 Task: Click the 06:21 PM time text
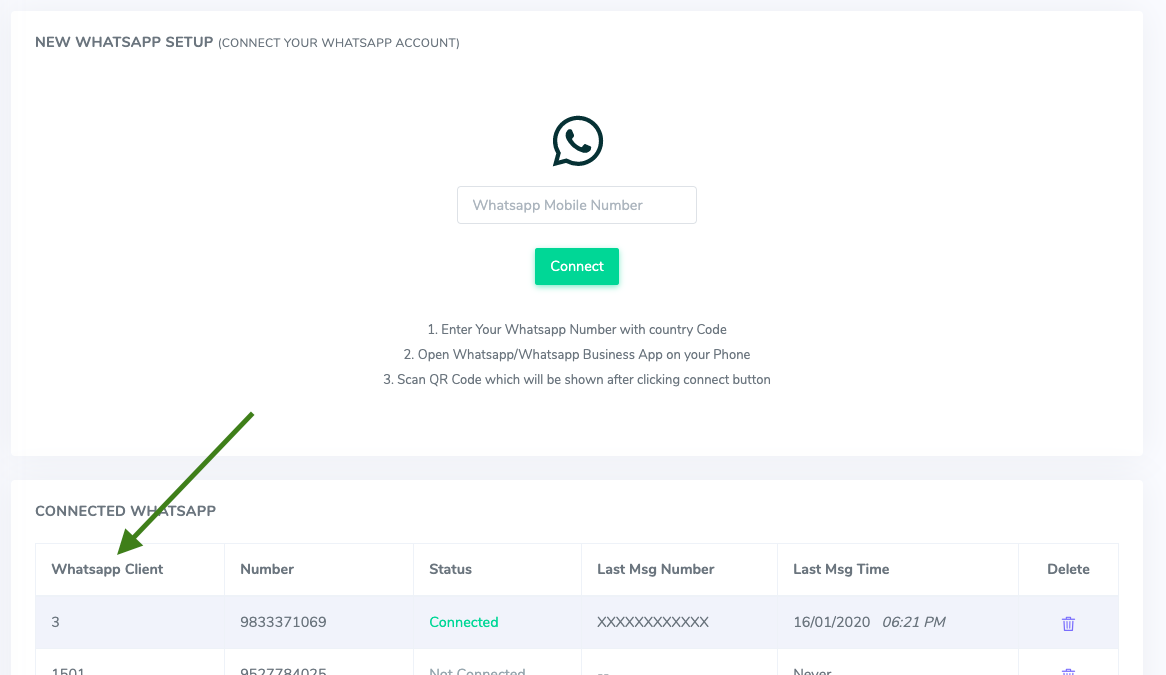click(914, 622)
